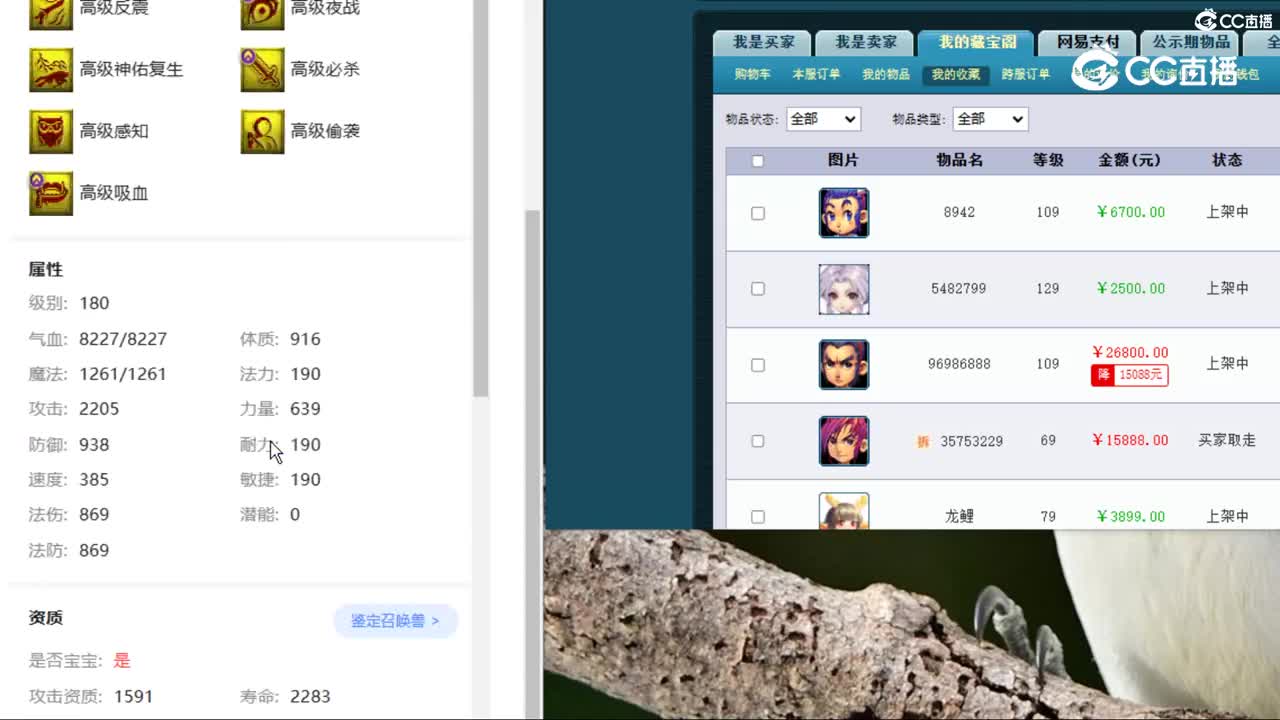Image resolution: width=1280 pixels, height=720 pixels.
Task: Select the 高级偷袭 skill icon
Action: point(262,132)
